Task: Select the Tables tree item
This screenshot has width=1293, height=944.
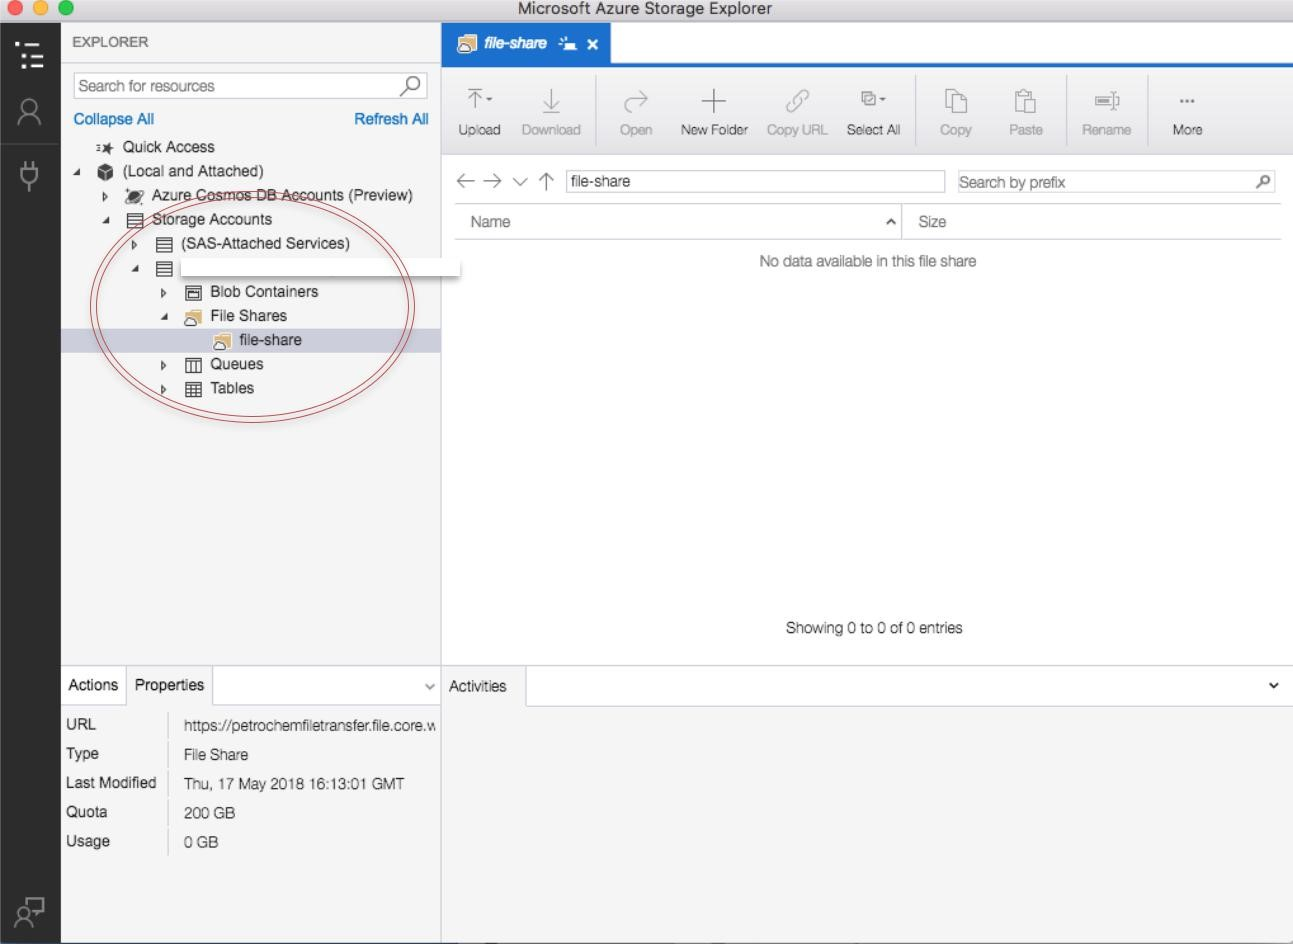Action: pyautogui.click(x=232, y=389)
